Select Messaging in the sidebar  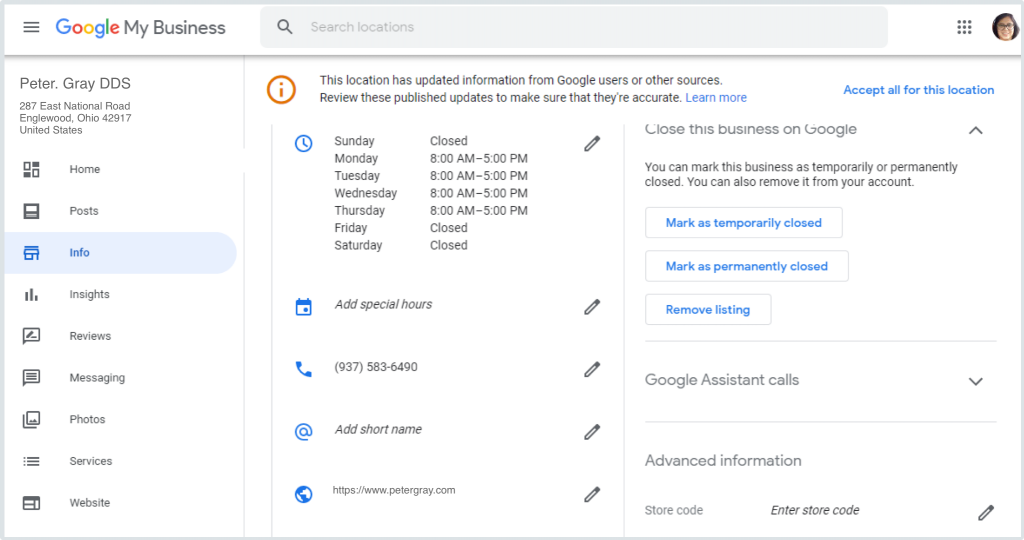click(x=97, y=378)
